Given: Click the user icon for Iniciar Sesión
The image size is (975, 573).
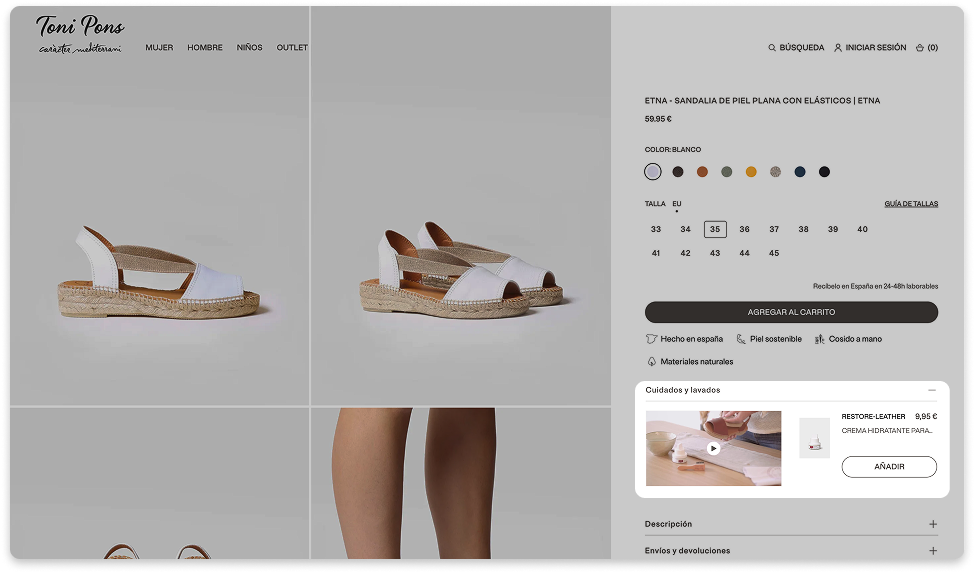Looking at the screenshot, I should pos(838,48).
